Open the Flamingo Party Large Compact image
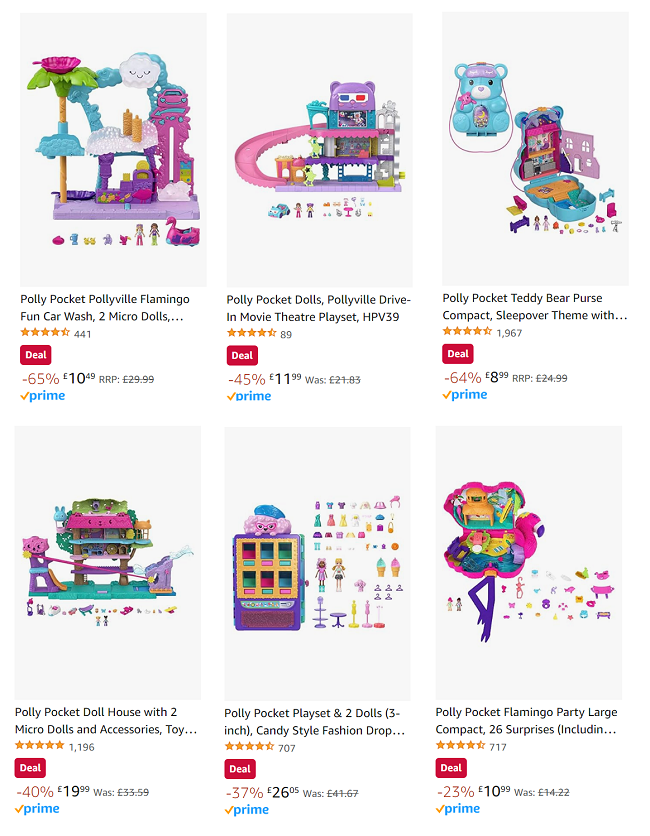The width and height of the screenshot is (650, 836). (528, 562)
